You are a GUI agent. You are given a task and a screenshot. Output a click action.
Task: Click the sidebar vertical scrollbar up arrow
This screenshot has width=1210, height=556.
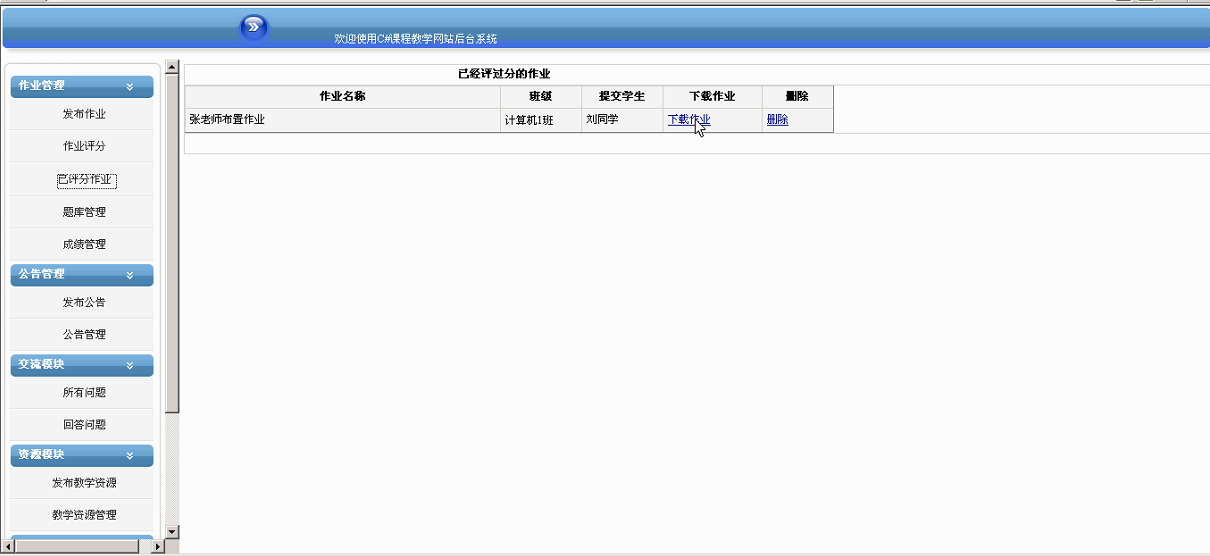(171, 68)
